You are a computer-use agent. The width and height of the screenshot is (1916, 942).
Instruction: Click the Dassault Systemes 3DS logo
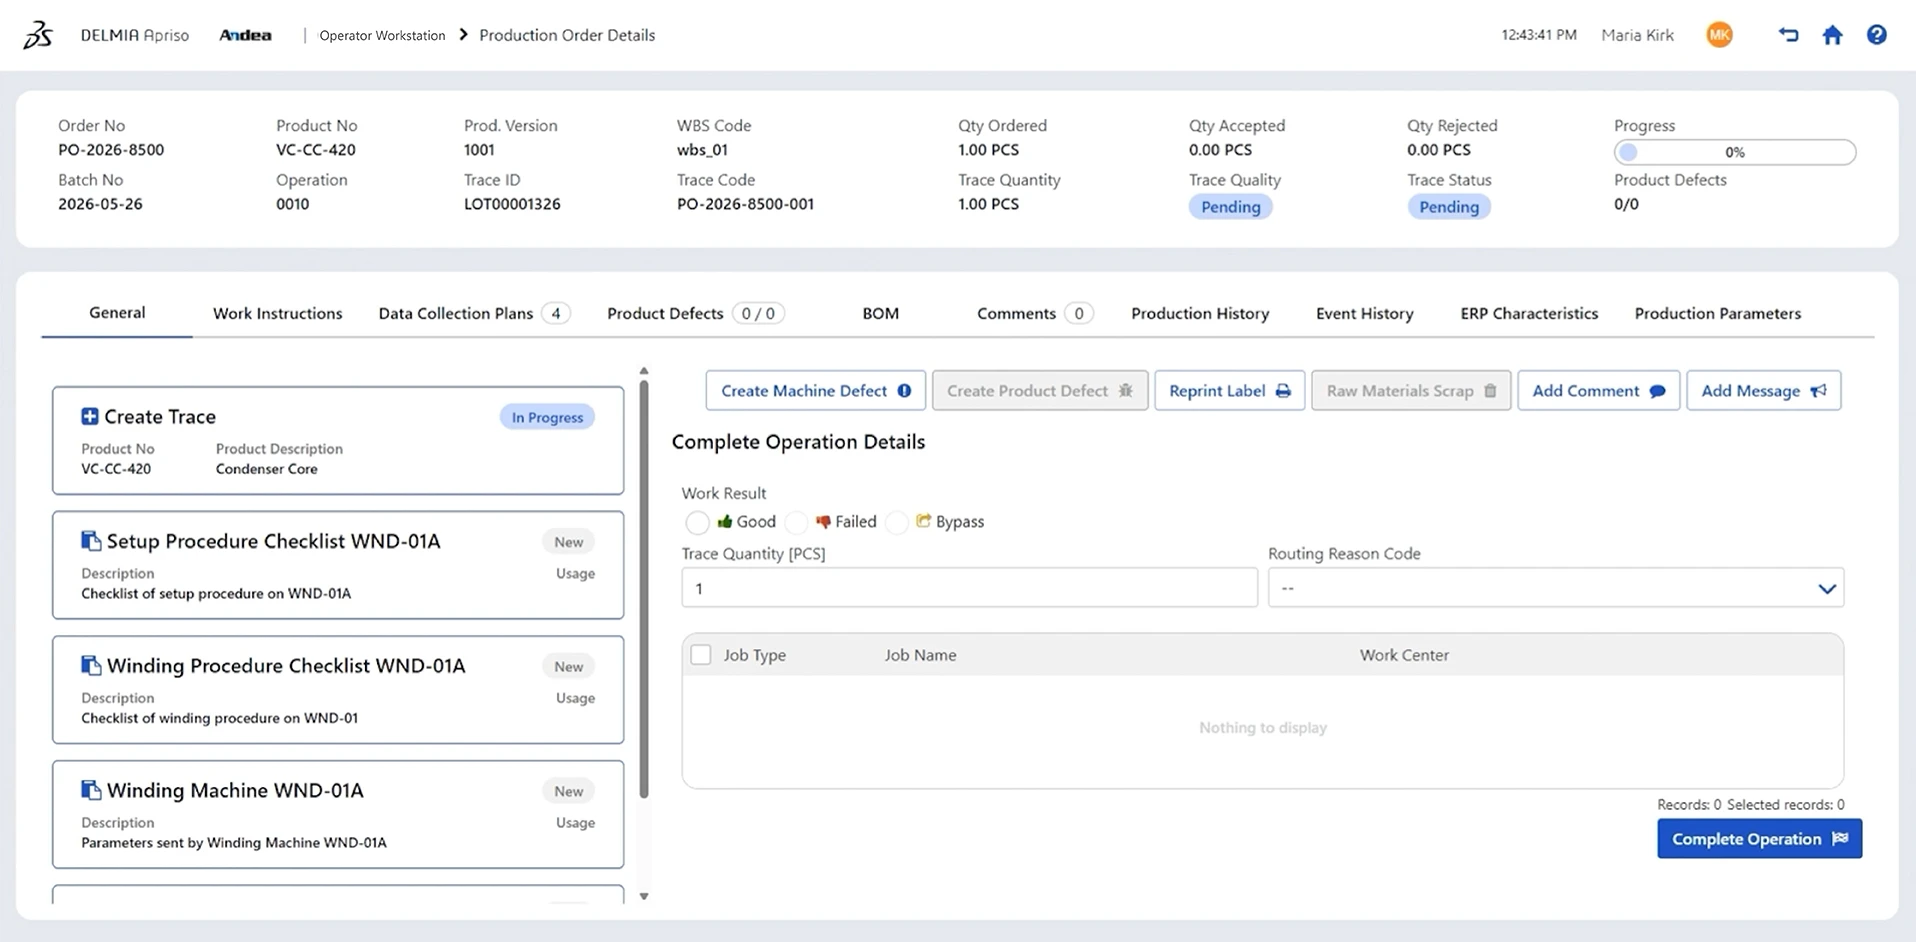tap(38, 35)
